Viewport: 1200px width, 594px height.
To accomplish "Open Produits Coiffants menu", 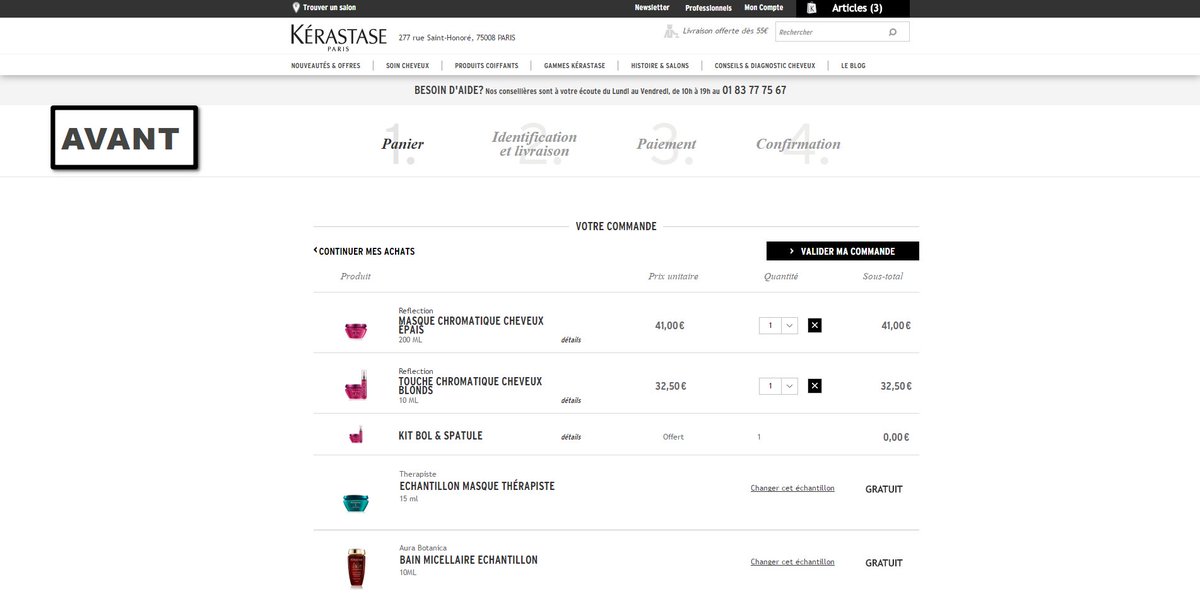I will pyautogui.click(x=486, y=66).
